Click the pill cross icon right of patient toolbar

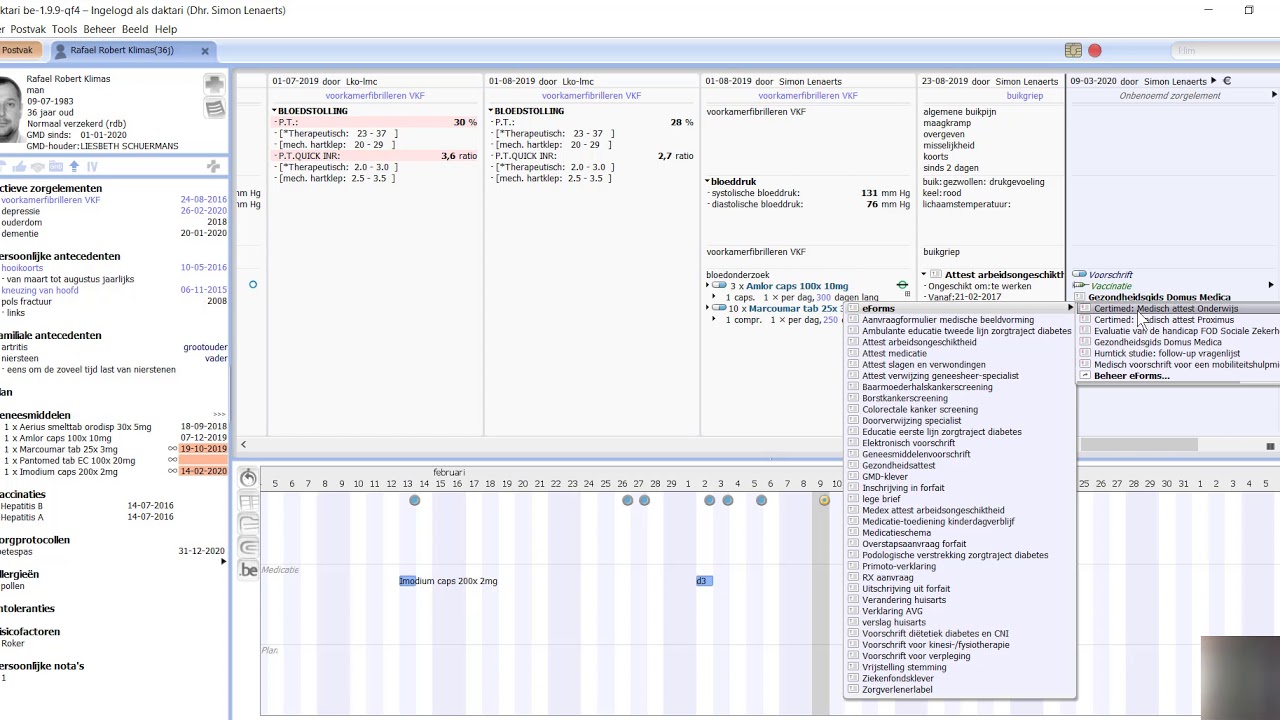(x=213, y=167)
